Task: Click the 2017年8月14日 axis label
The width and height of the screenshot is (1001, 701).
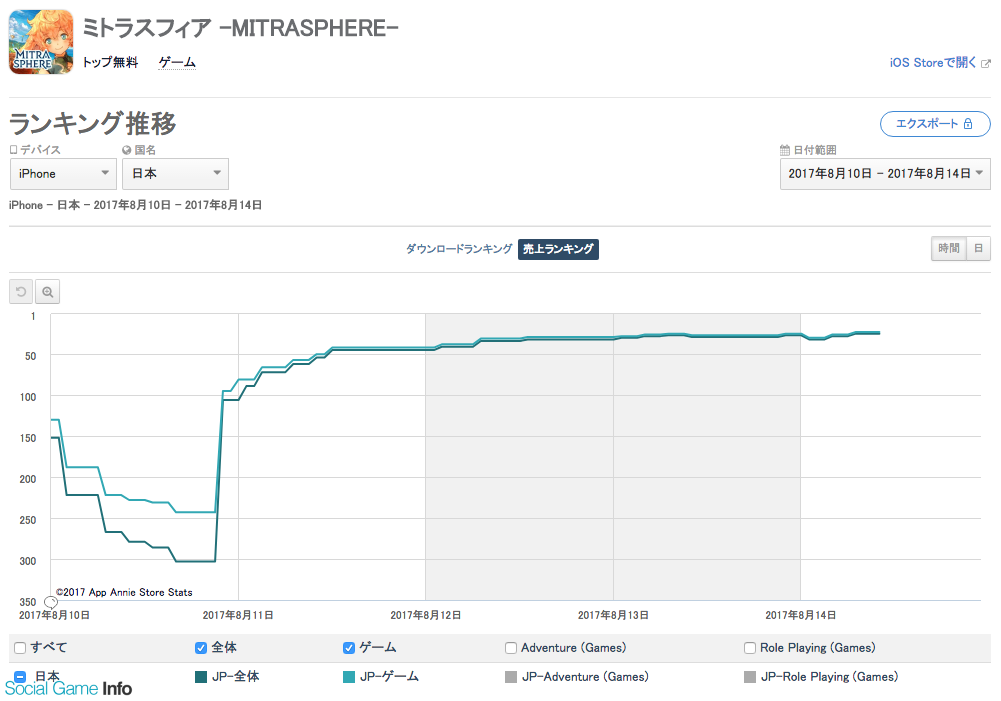Action: pos(801,615)
